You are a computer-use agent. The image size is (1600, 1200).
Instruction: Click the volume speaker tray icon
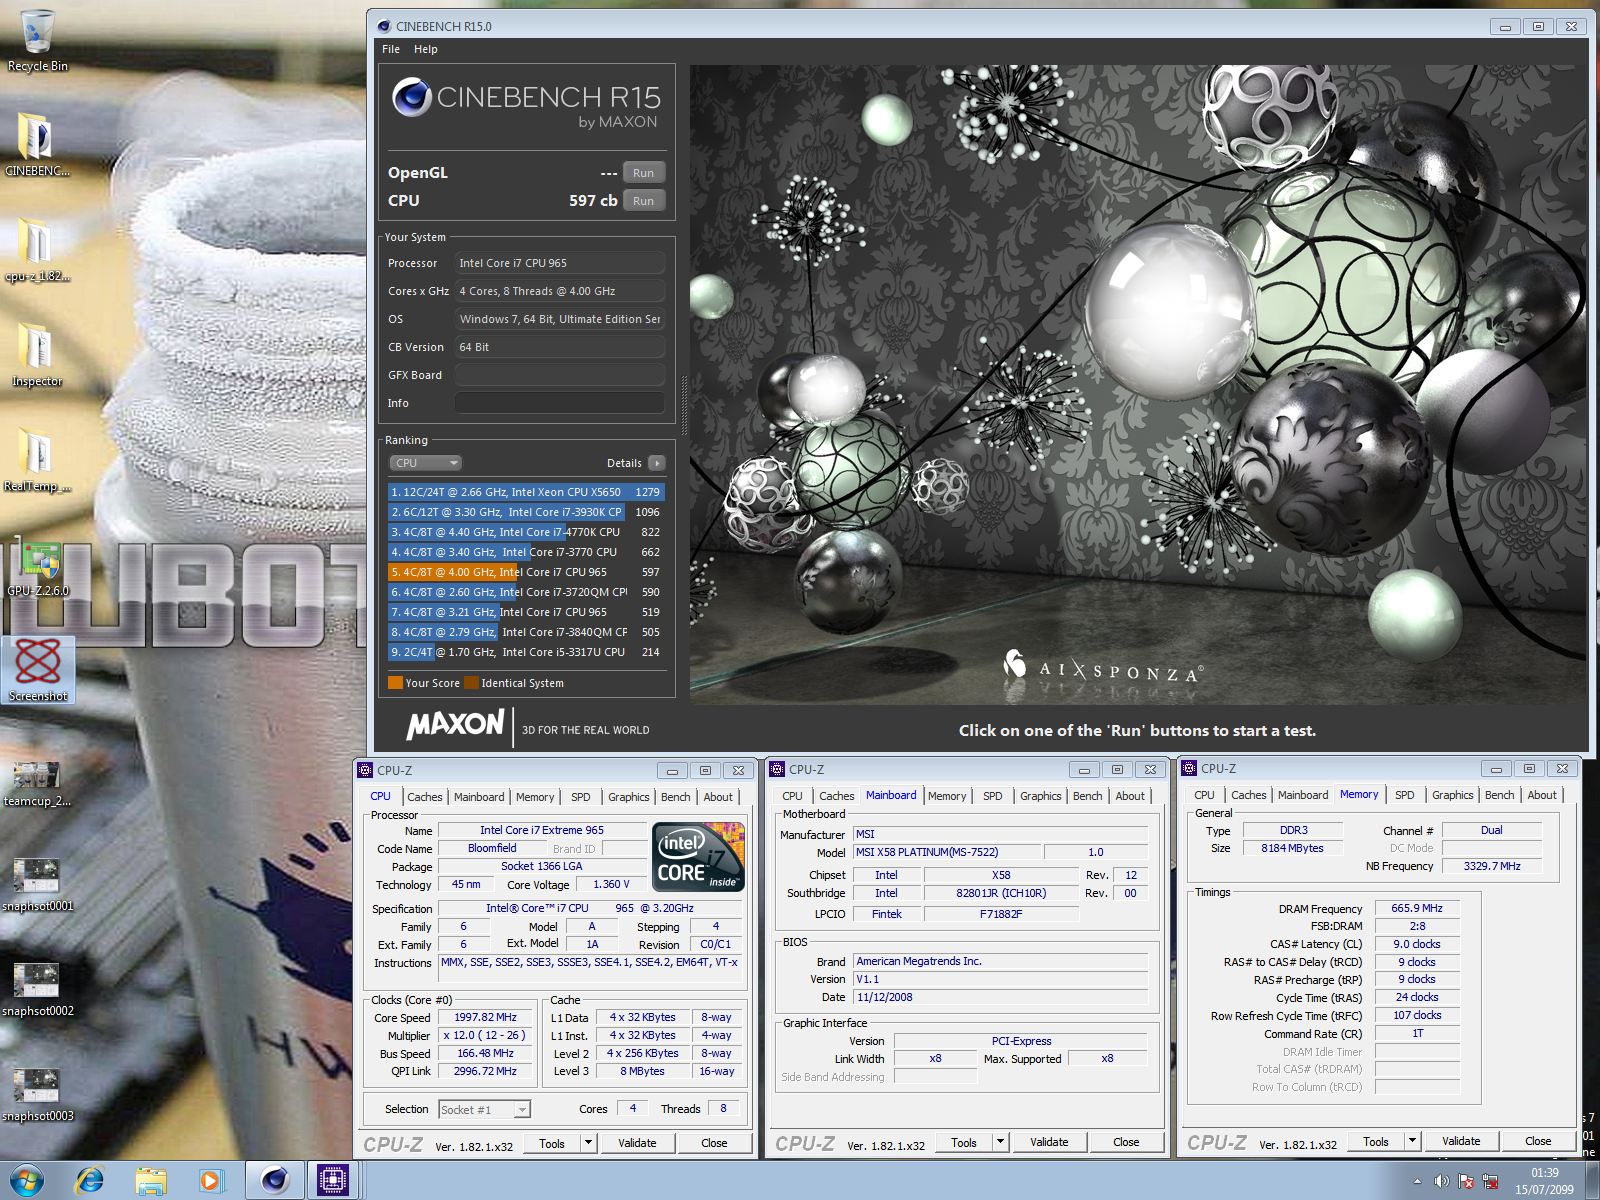[x=1441, y=1182]
